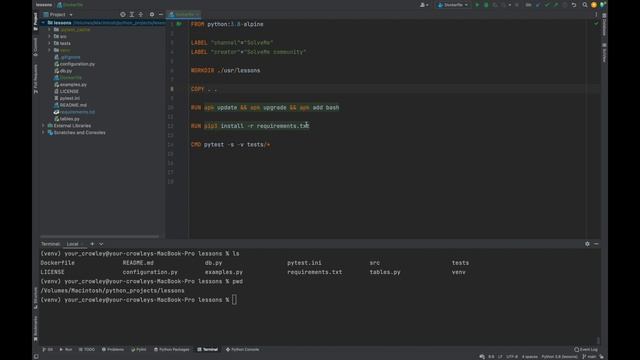Collapse the lessons root folder
The width and height of the screenshot is (640, 360).
point(43,23)
